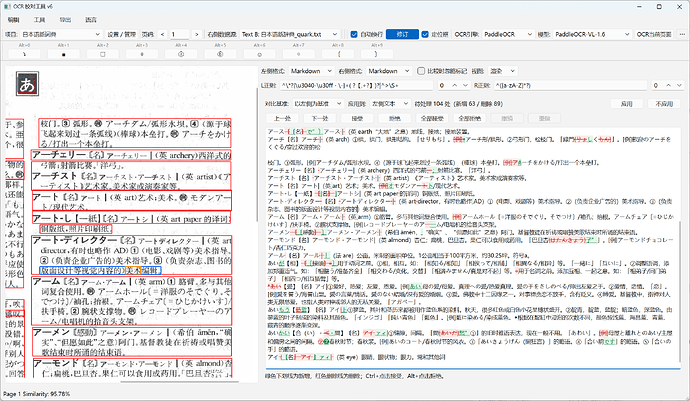Click the 不应用 don't apply button
Viewport: 690px width, 401px height.
[x=664, y=104]
